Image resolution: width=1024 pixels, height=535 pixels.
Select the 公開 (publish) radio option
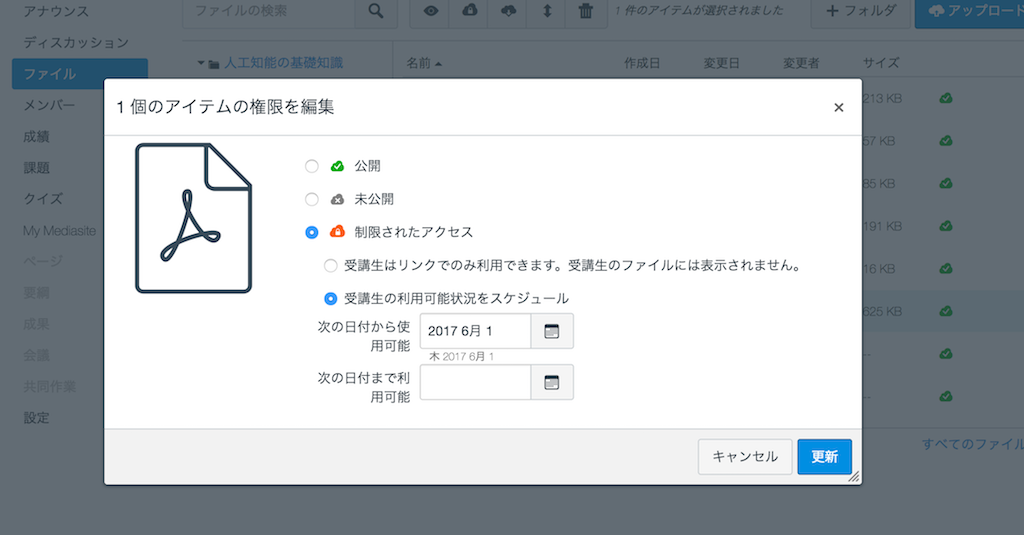pos(312,167)
